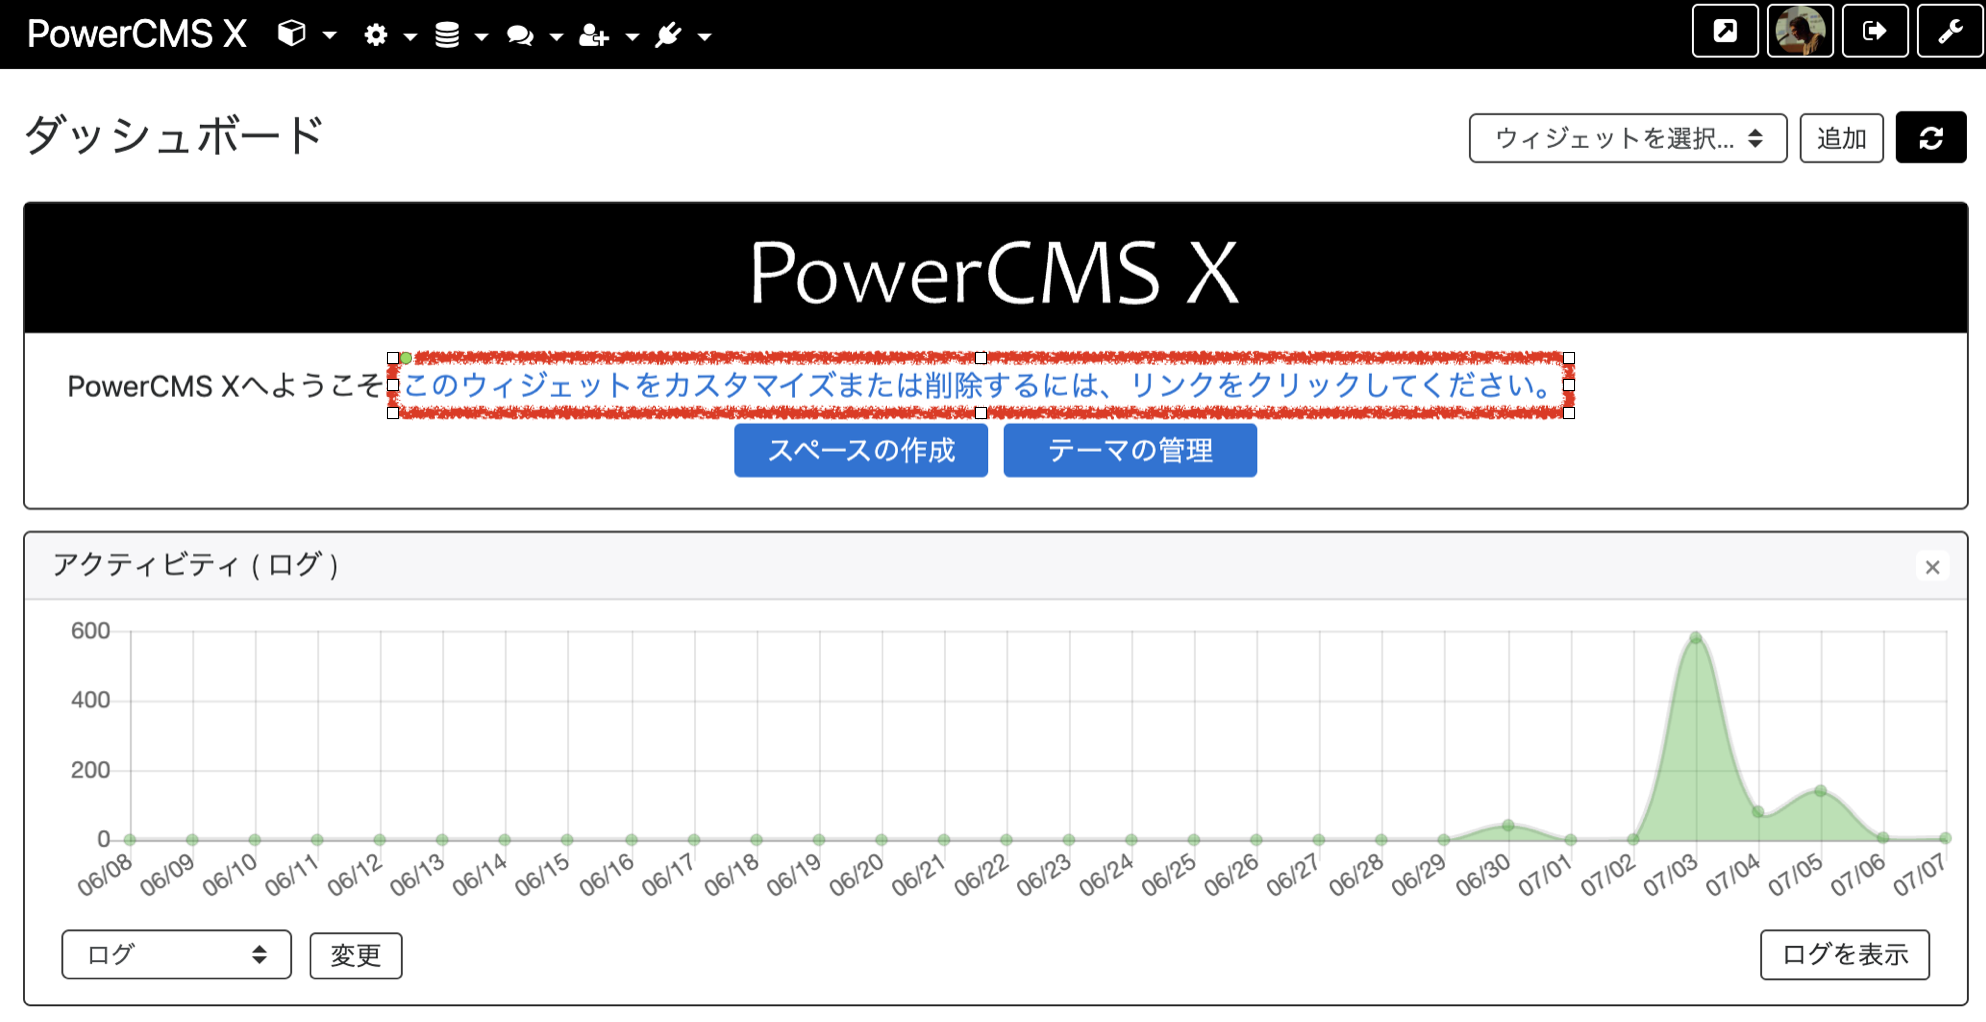Click the sign-out arrow icon
The height and width of the screenshot is (1022, 1986).
coord(1875,31)
